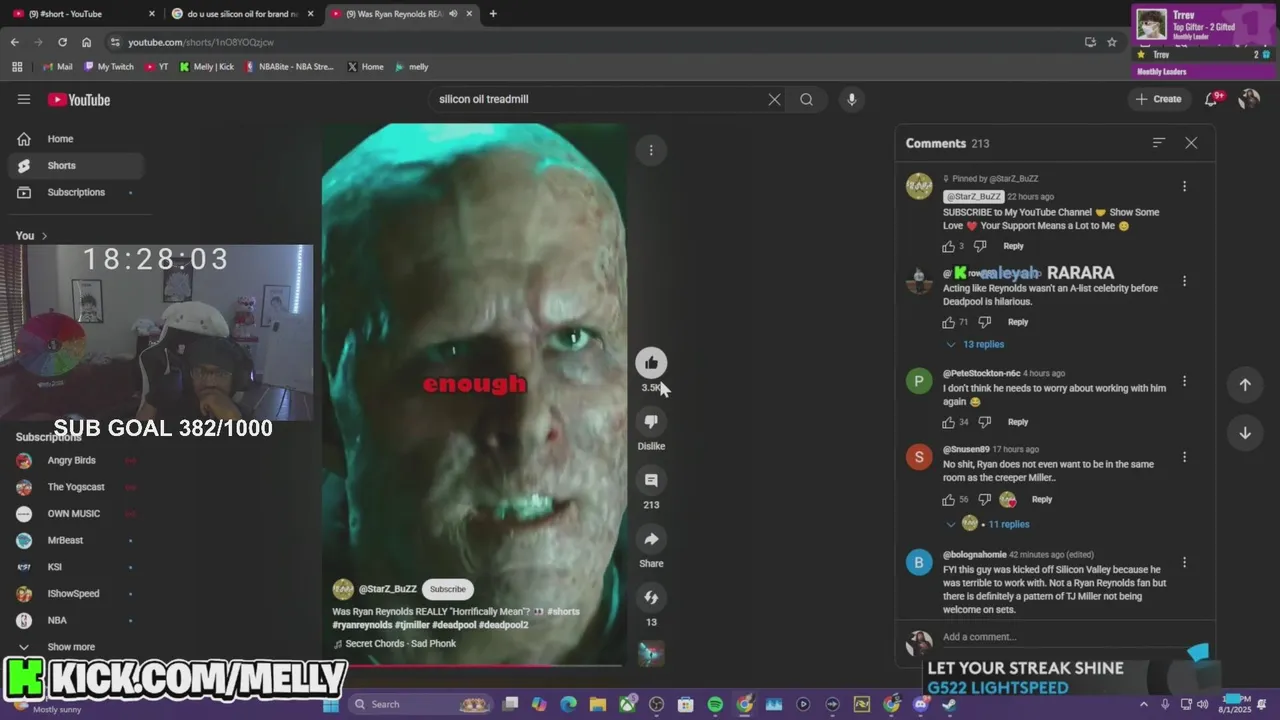This screenshot has height=720, width=1280.
Task: Reply to Snusen89's comment
Action: 1042,499
